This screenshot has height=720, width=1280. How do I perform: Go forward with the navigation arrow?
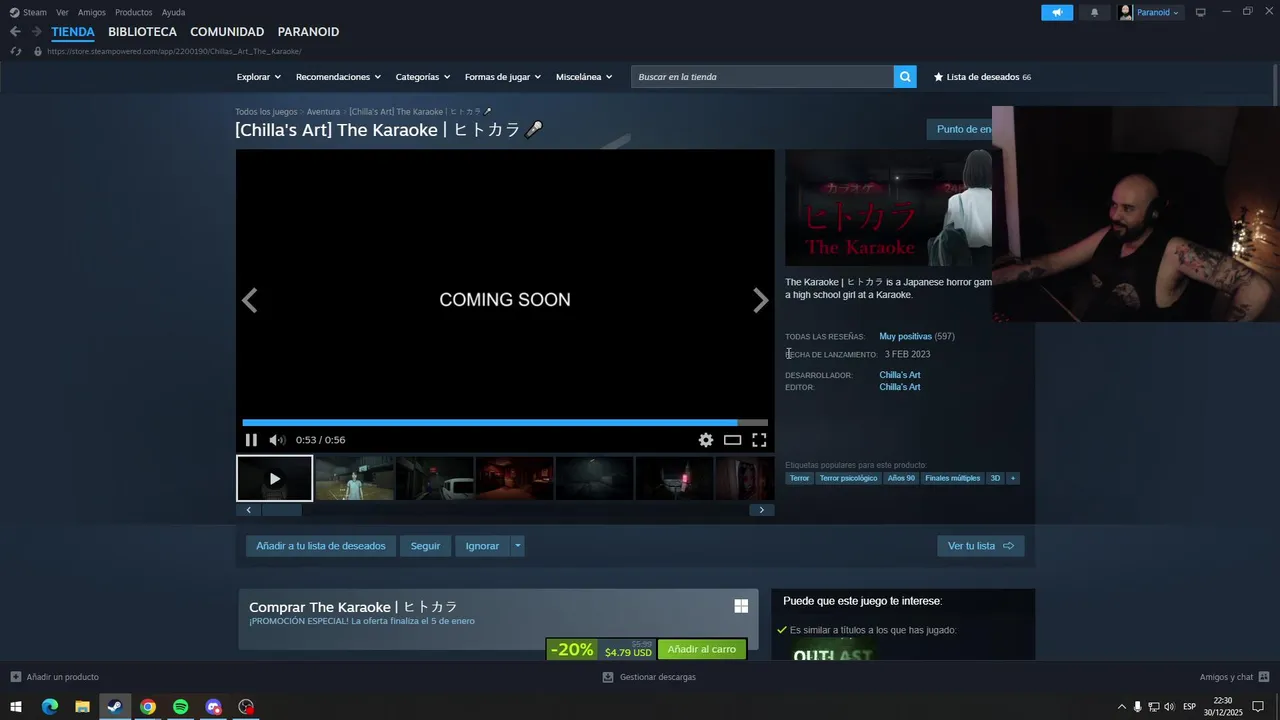pos(36,32)
